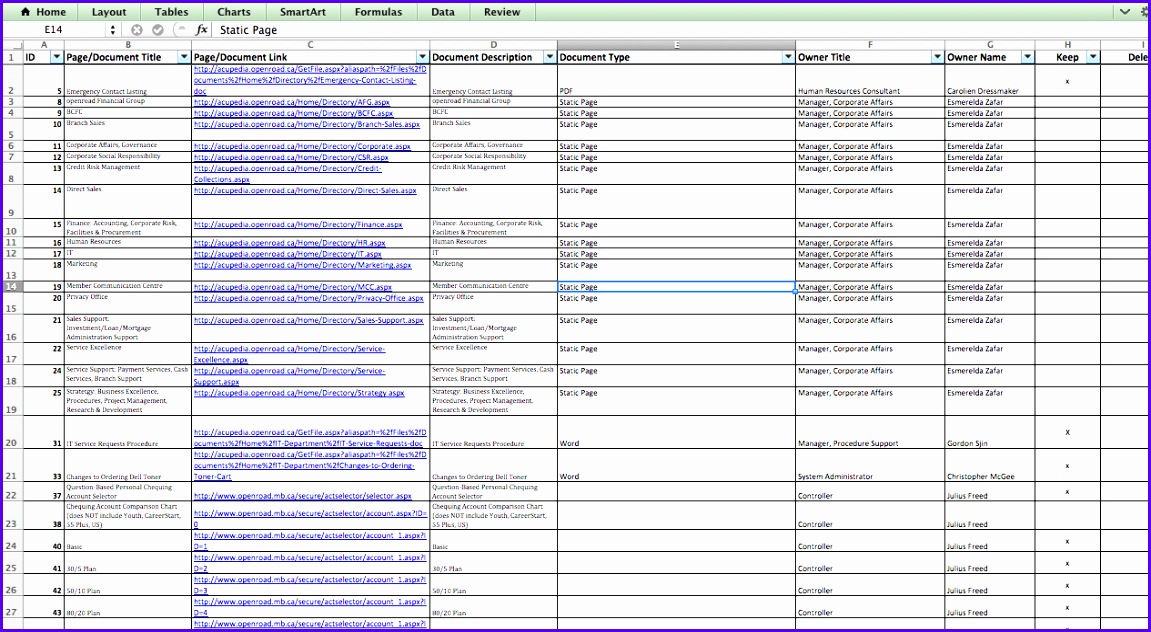Open the Document Type column filter dropdown
This screenshot has width=1151, height=632.
coord(789,58)
